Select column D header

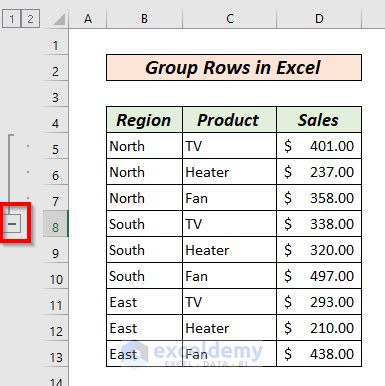pyautogui.click(x=319, y=19)
